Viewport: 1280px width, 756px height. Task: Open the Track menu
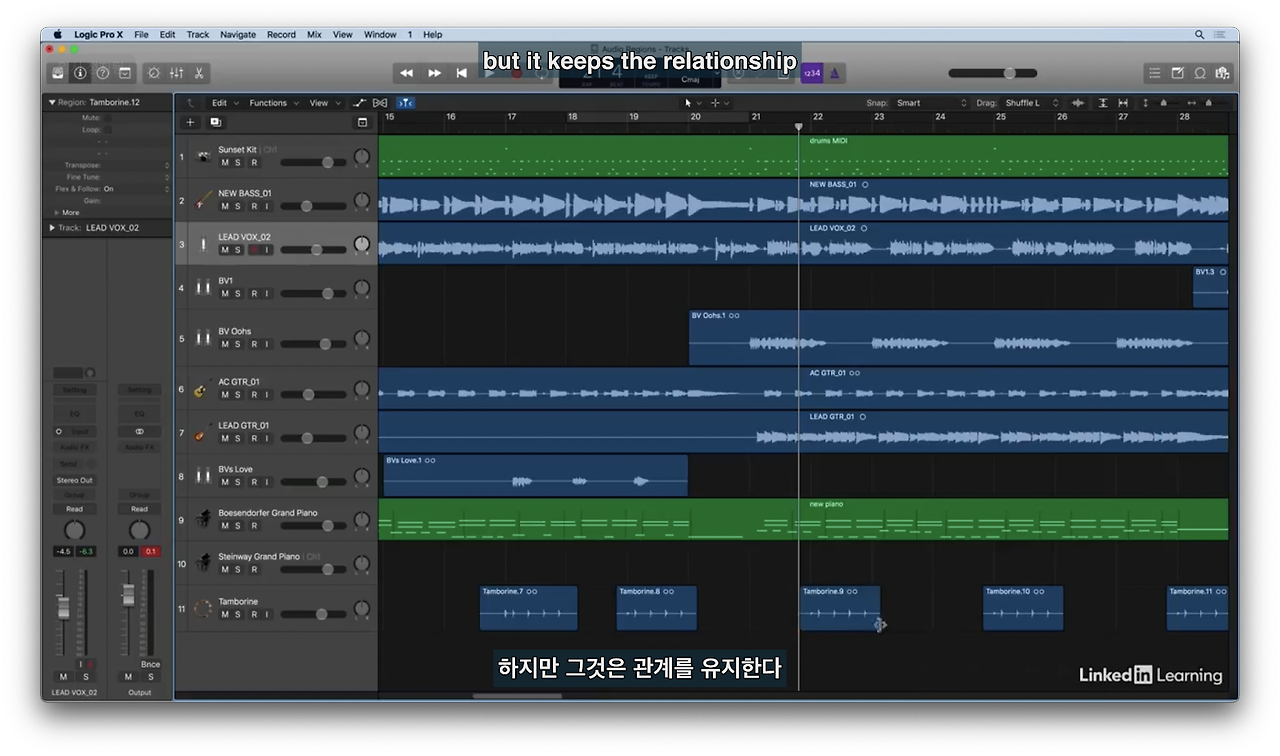coord(198,34)
